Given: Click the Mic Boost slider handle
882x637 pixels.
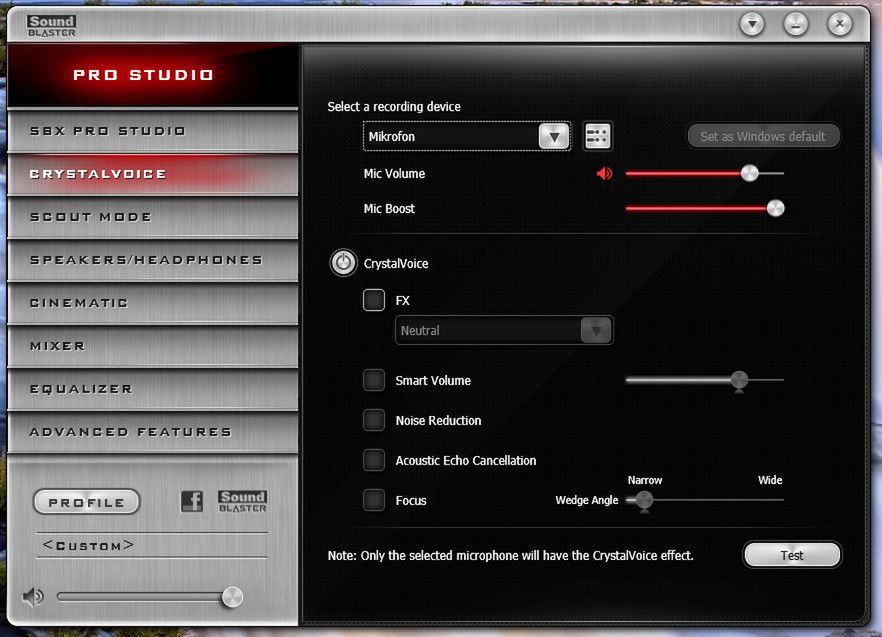Looking at the screenshot, I should (x=776, y=208).
